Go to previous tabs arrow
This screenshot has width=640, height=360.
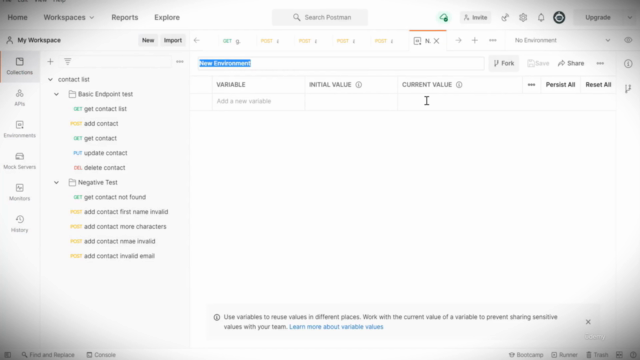(197, 40)
